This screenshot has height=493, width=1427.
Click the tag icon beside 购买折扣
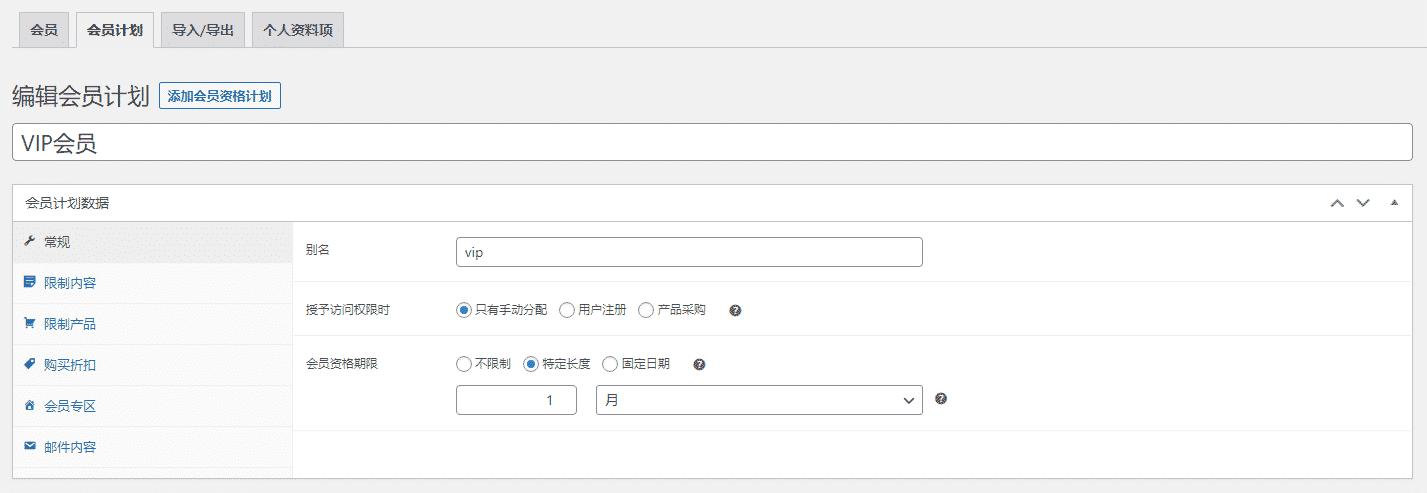click(x=30, y=364)
